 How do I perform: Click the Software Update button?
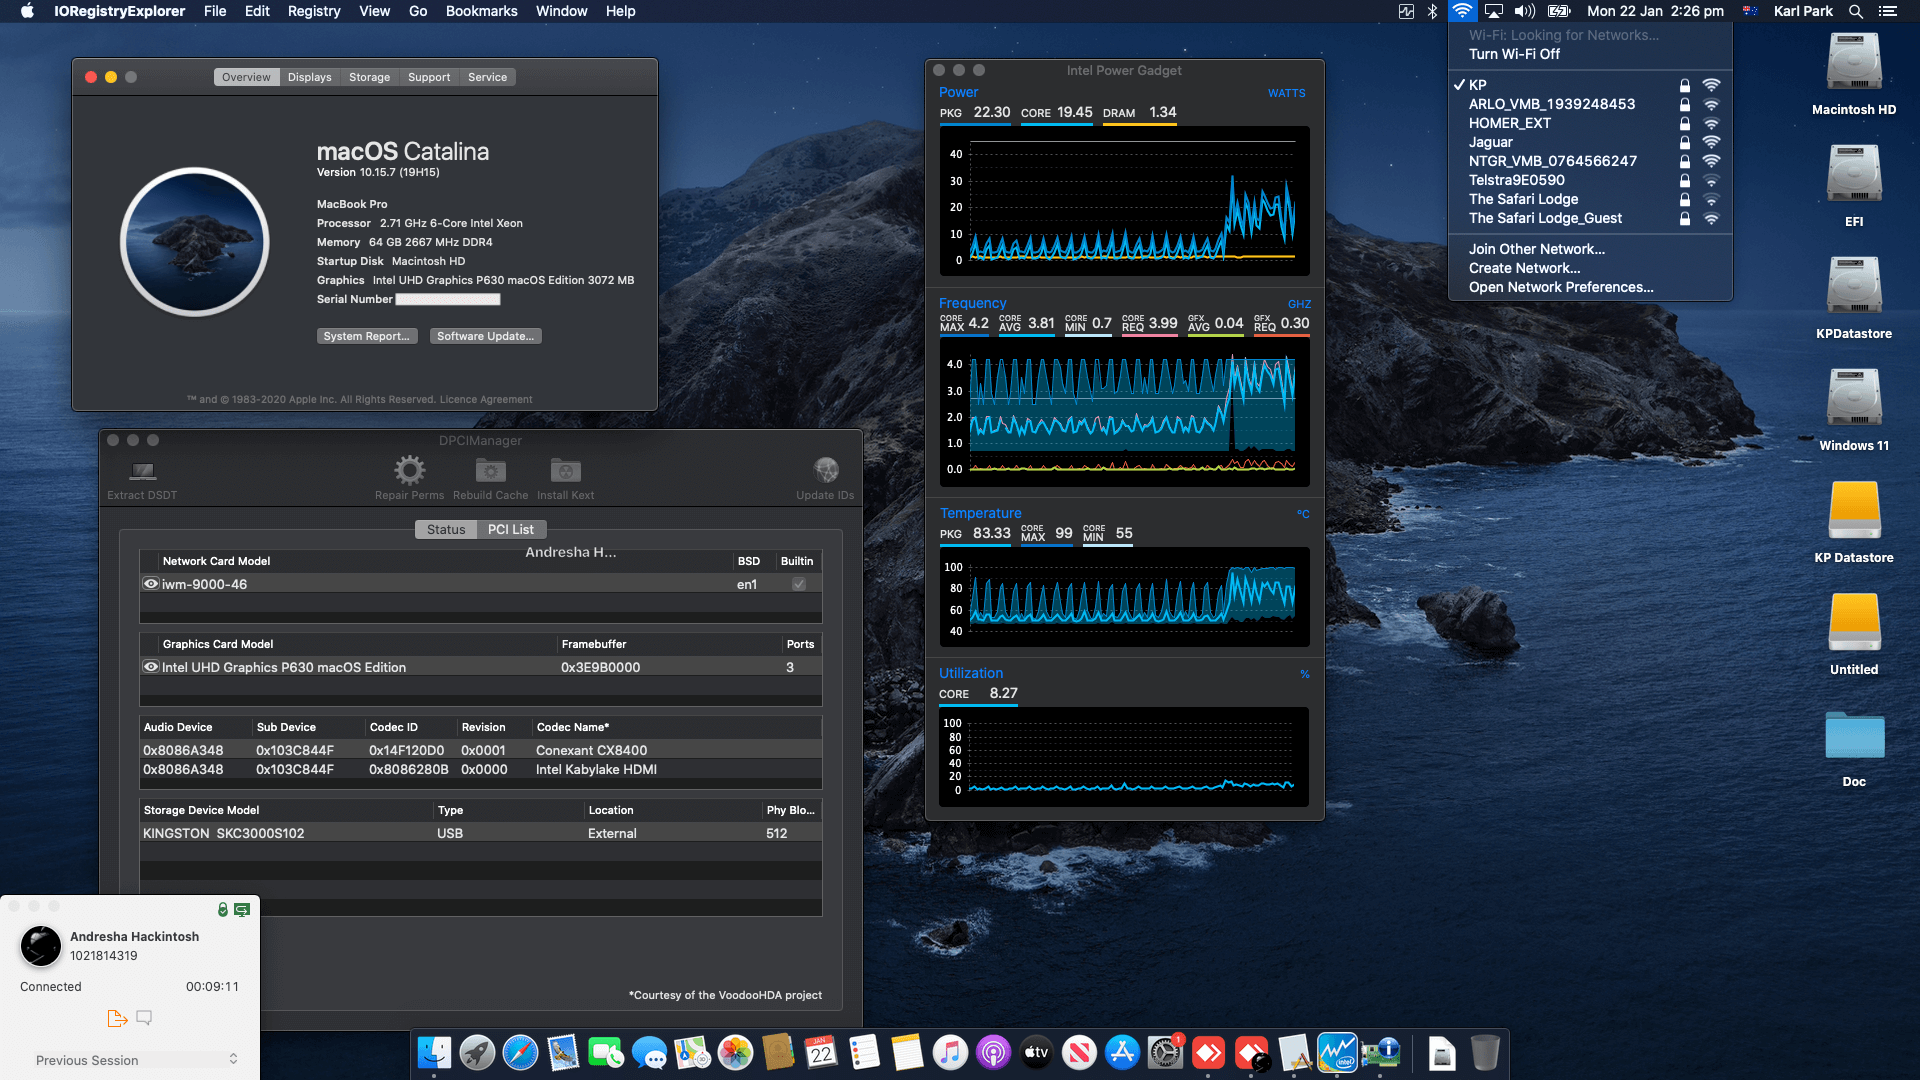[x=485, y=336]
